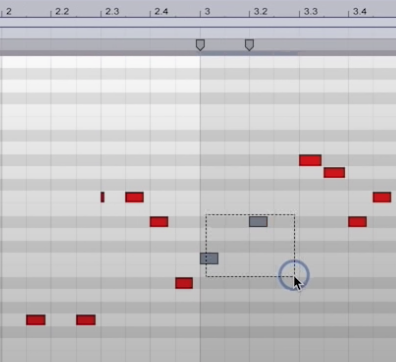Click the loop start marker at bar 3

[x=200, y=45]
